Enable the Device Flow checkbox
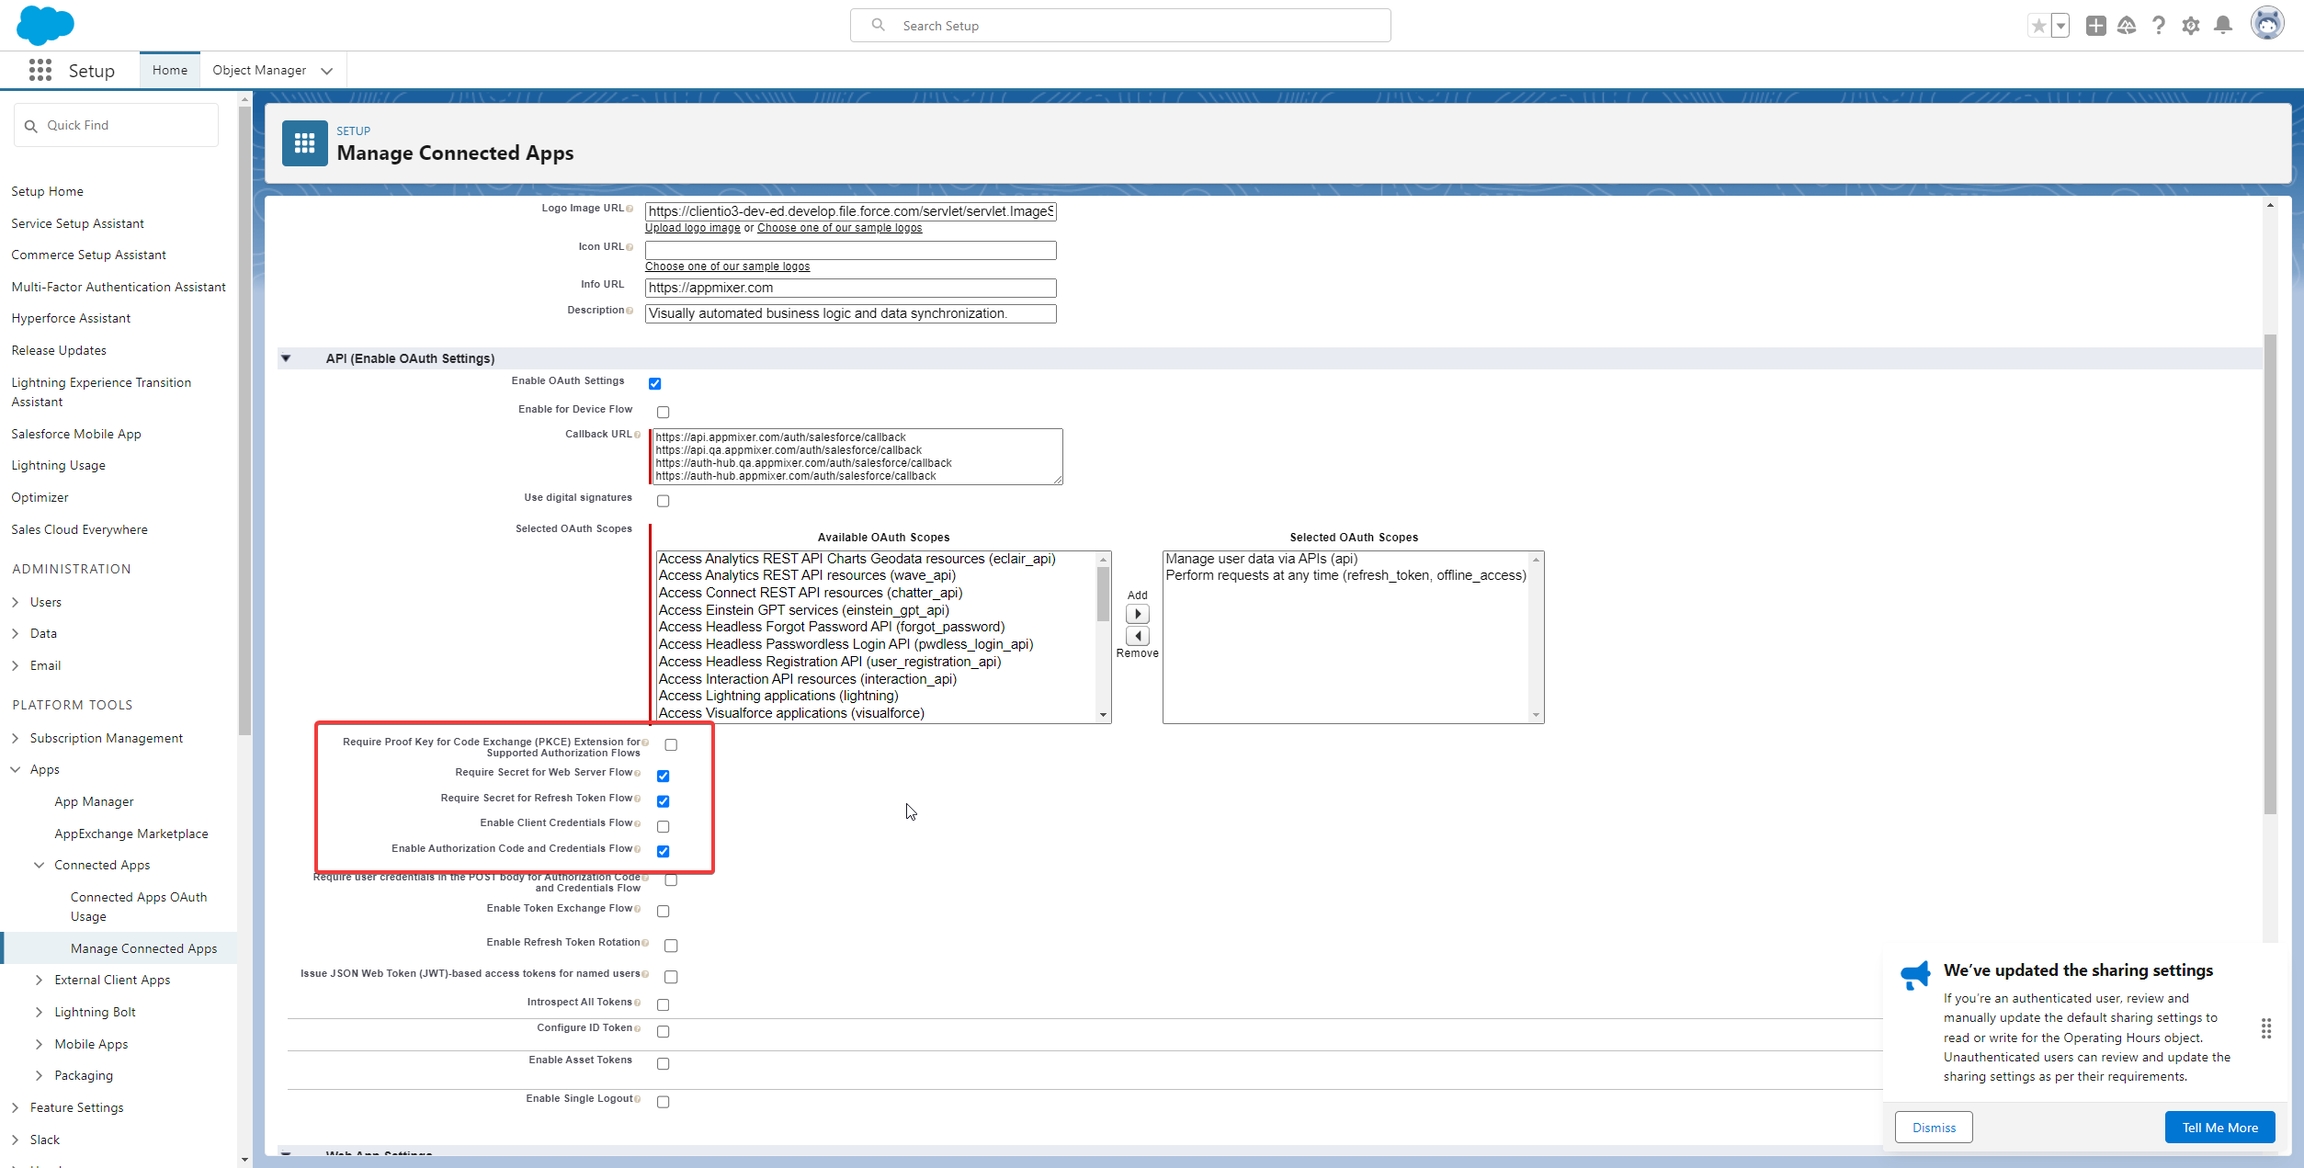Viewport: 2304px width, 1168px height. click(663, 412)
